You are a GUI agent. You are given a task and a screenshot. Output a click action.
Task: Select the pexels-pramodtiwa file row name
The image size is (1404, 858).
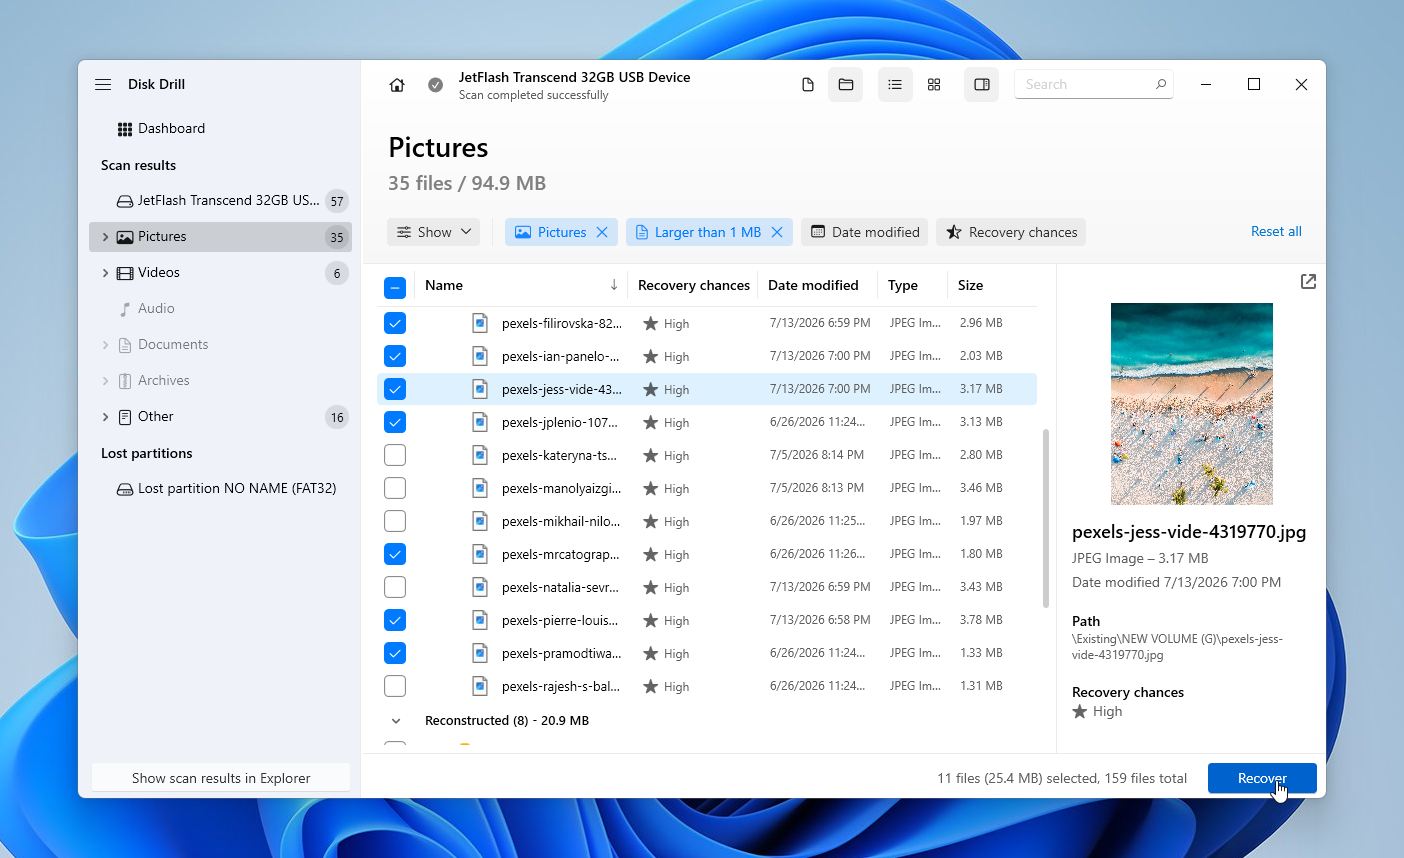tap(561, 653)
